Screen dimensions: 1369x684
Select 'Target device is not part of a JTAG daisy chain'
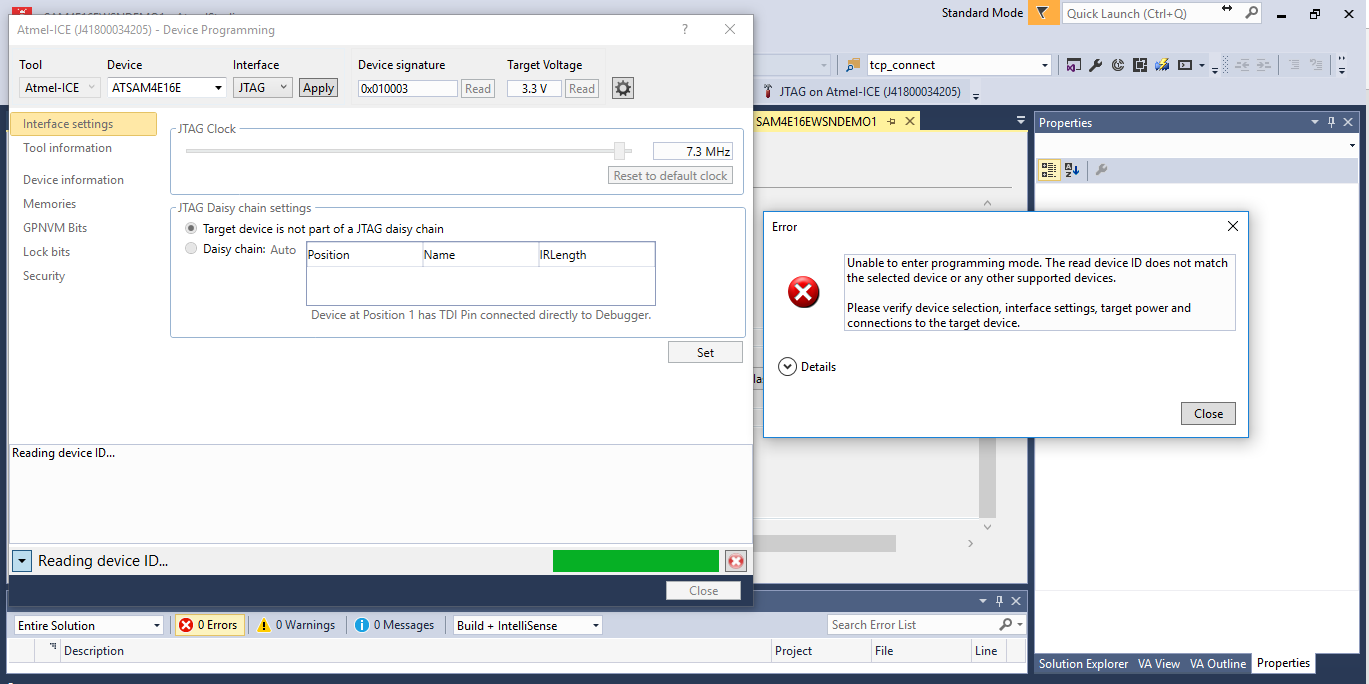point(191,229)
